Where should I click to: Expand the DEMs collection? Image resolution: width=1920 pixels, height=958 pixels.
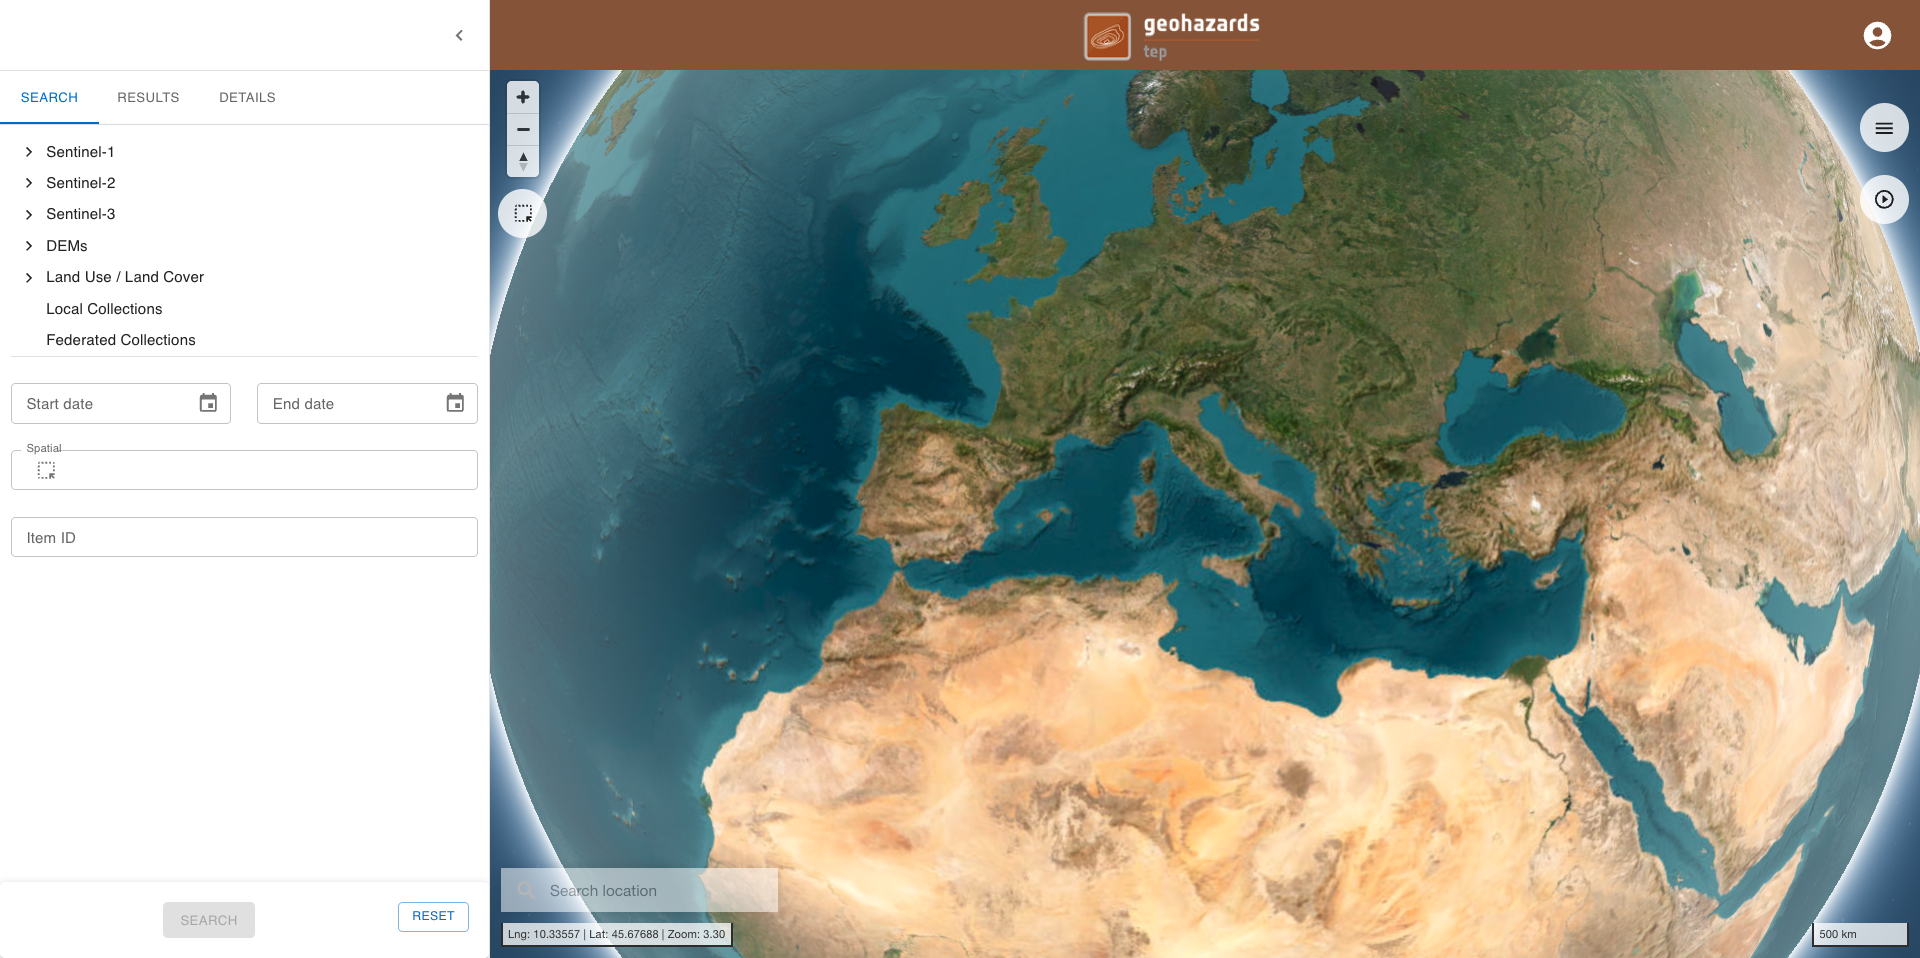pos(29,246)
